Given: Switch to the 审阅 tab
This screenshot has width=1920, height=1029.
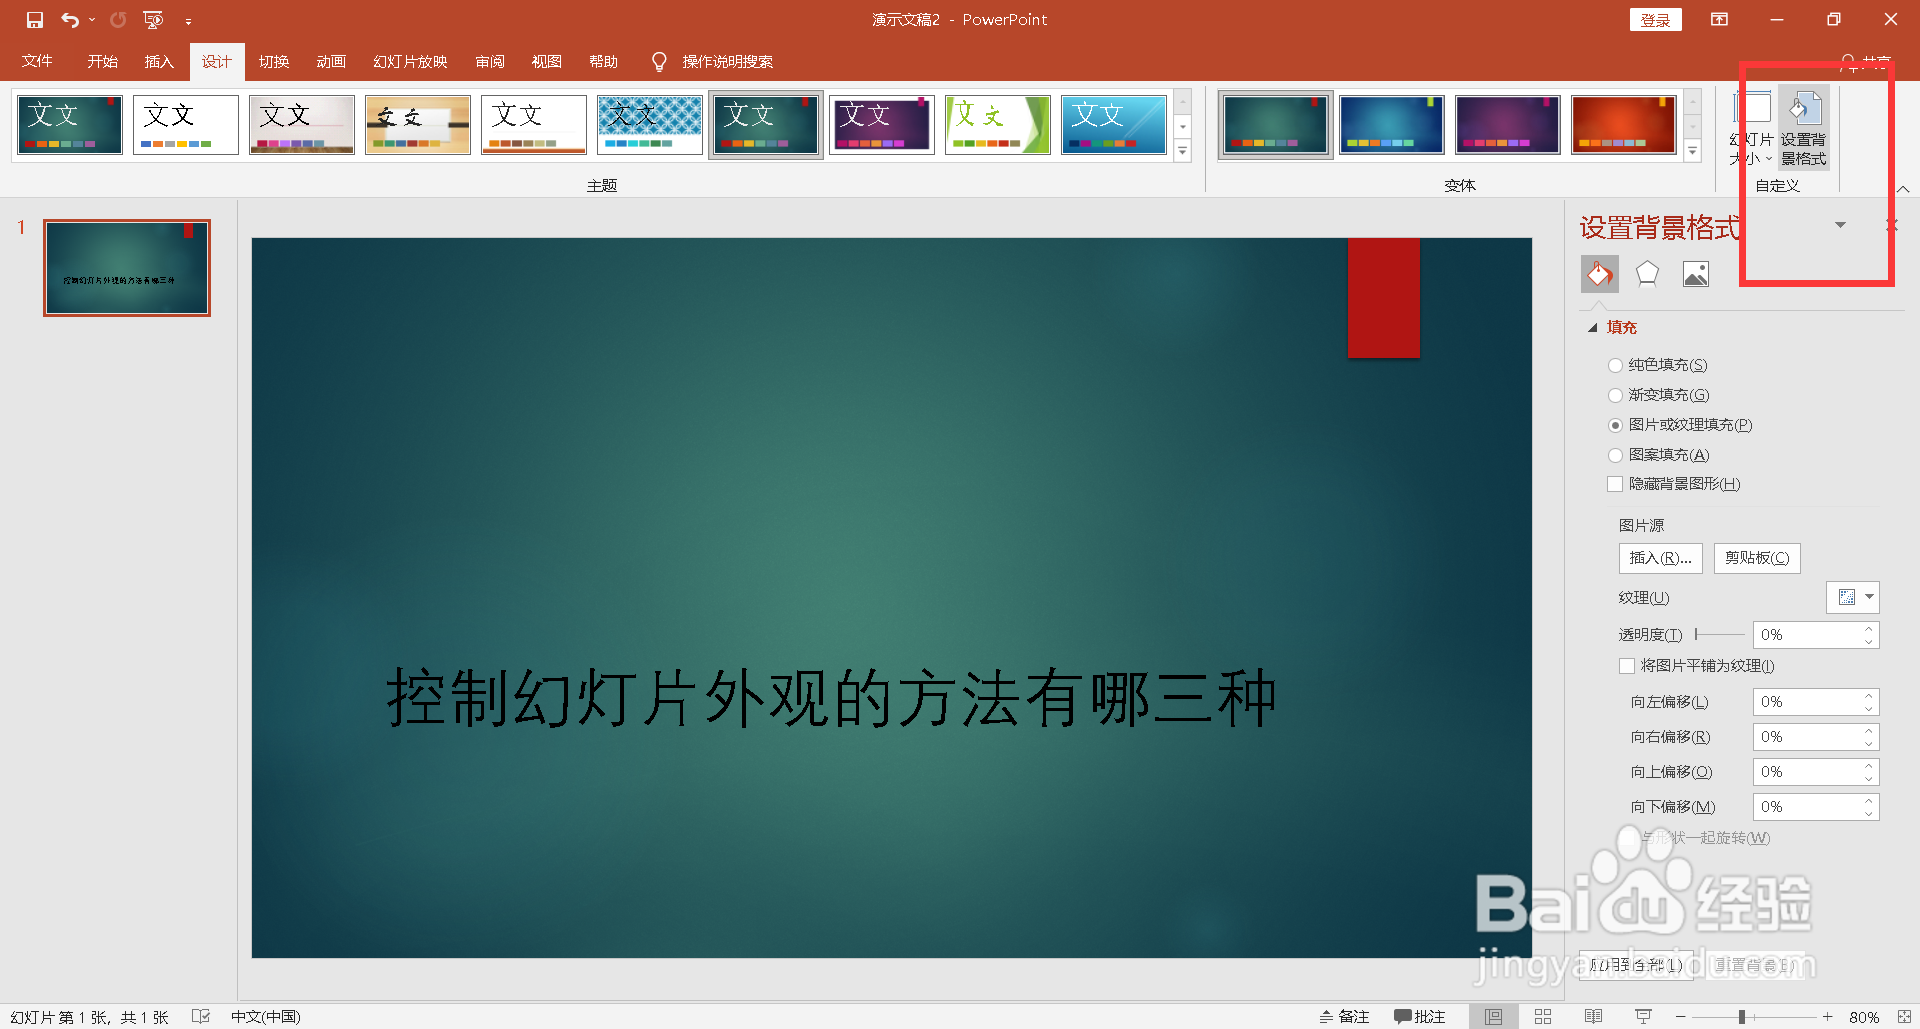Looking at the screenshot, I should (x=490, y=62).
